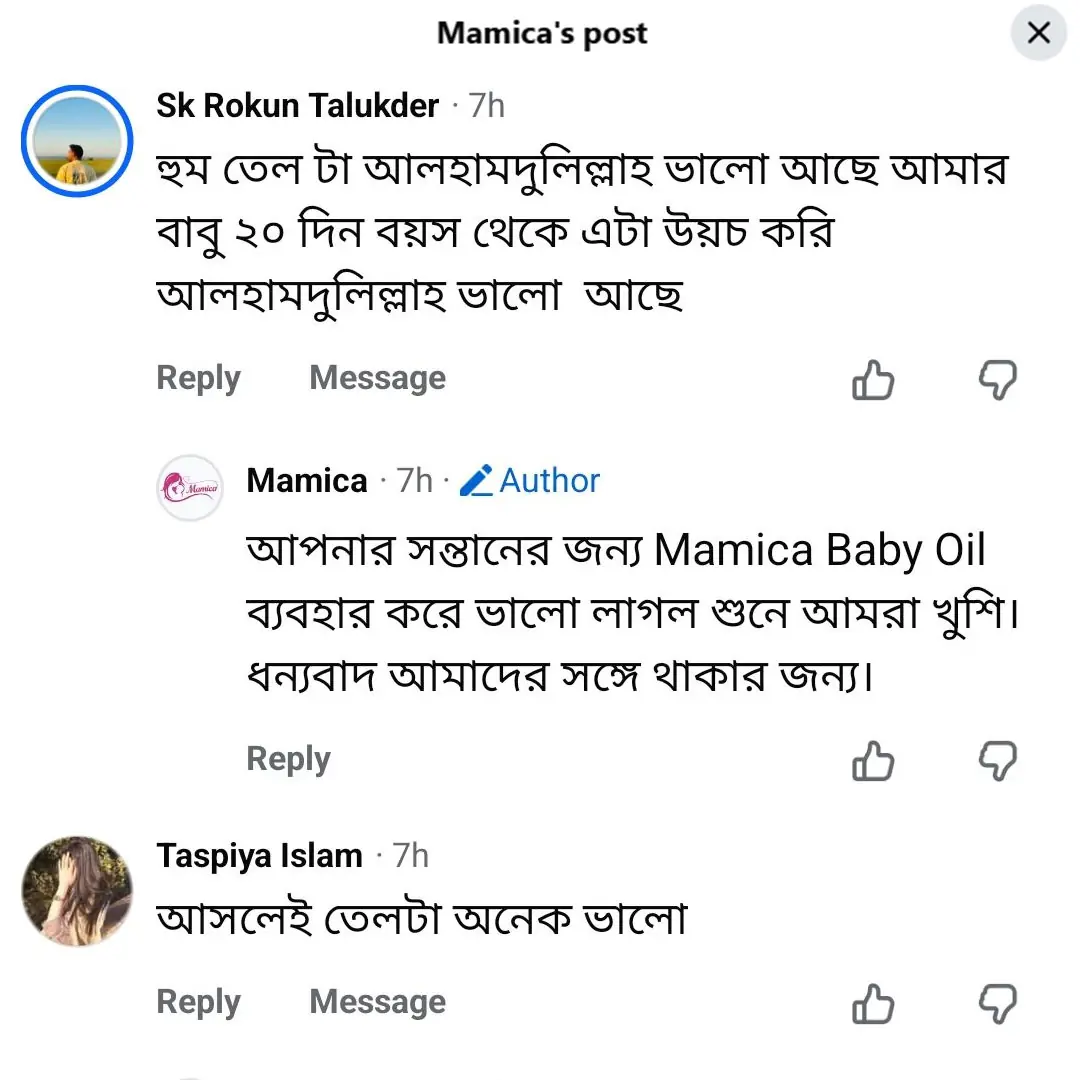1080x1080 pixels.
Task: Like Sk Rokun Talukder's comment
Action: pyautogui.click(x=873, y=380)
